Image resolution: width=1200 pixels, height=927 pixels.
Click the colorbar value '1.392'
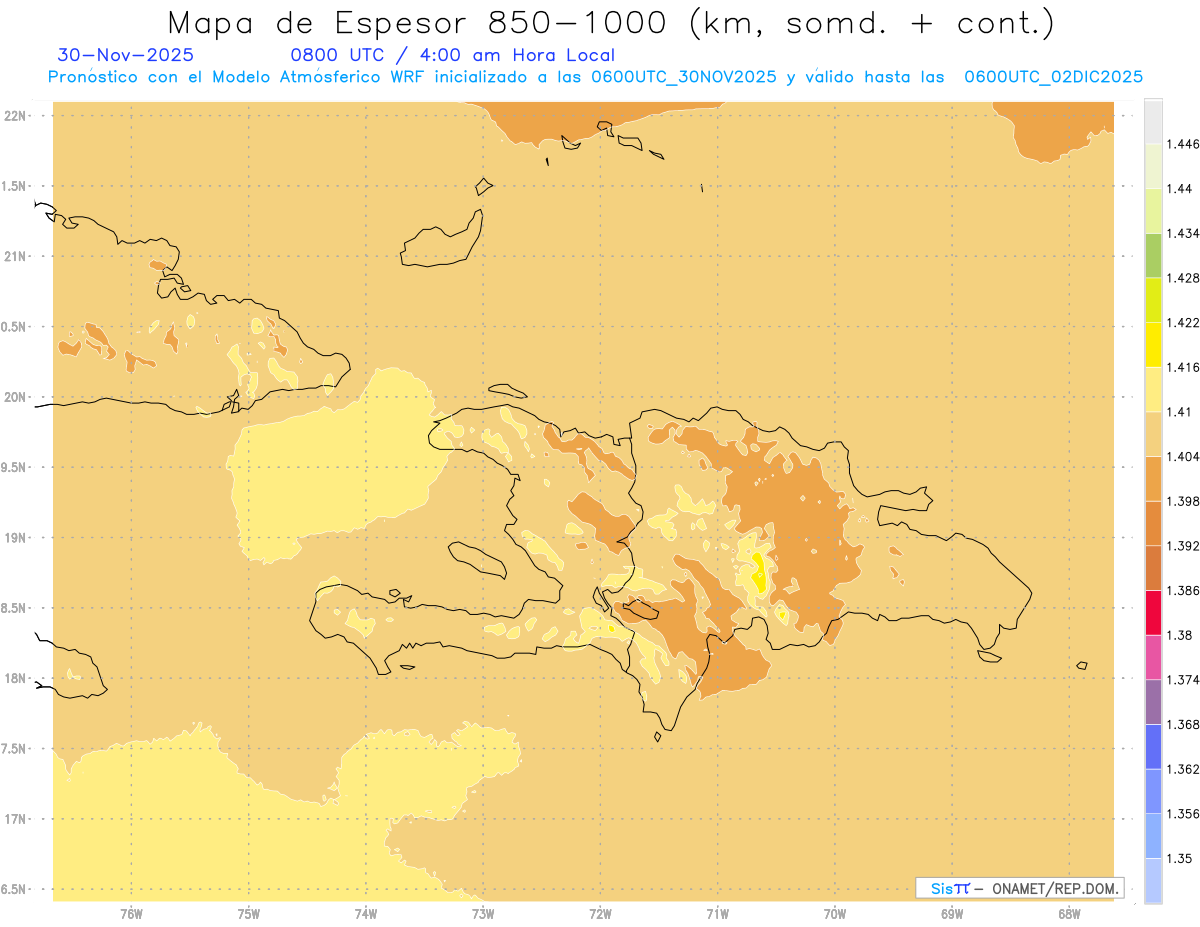[1183, 546]
